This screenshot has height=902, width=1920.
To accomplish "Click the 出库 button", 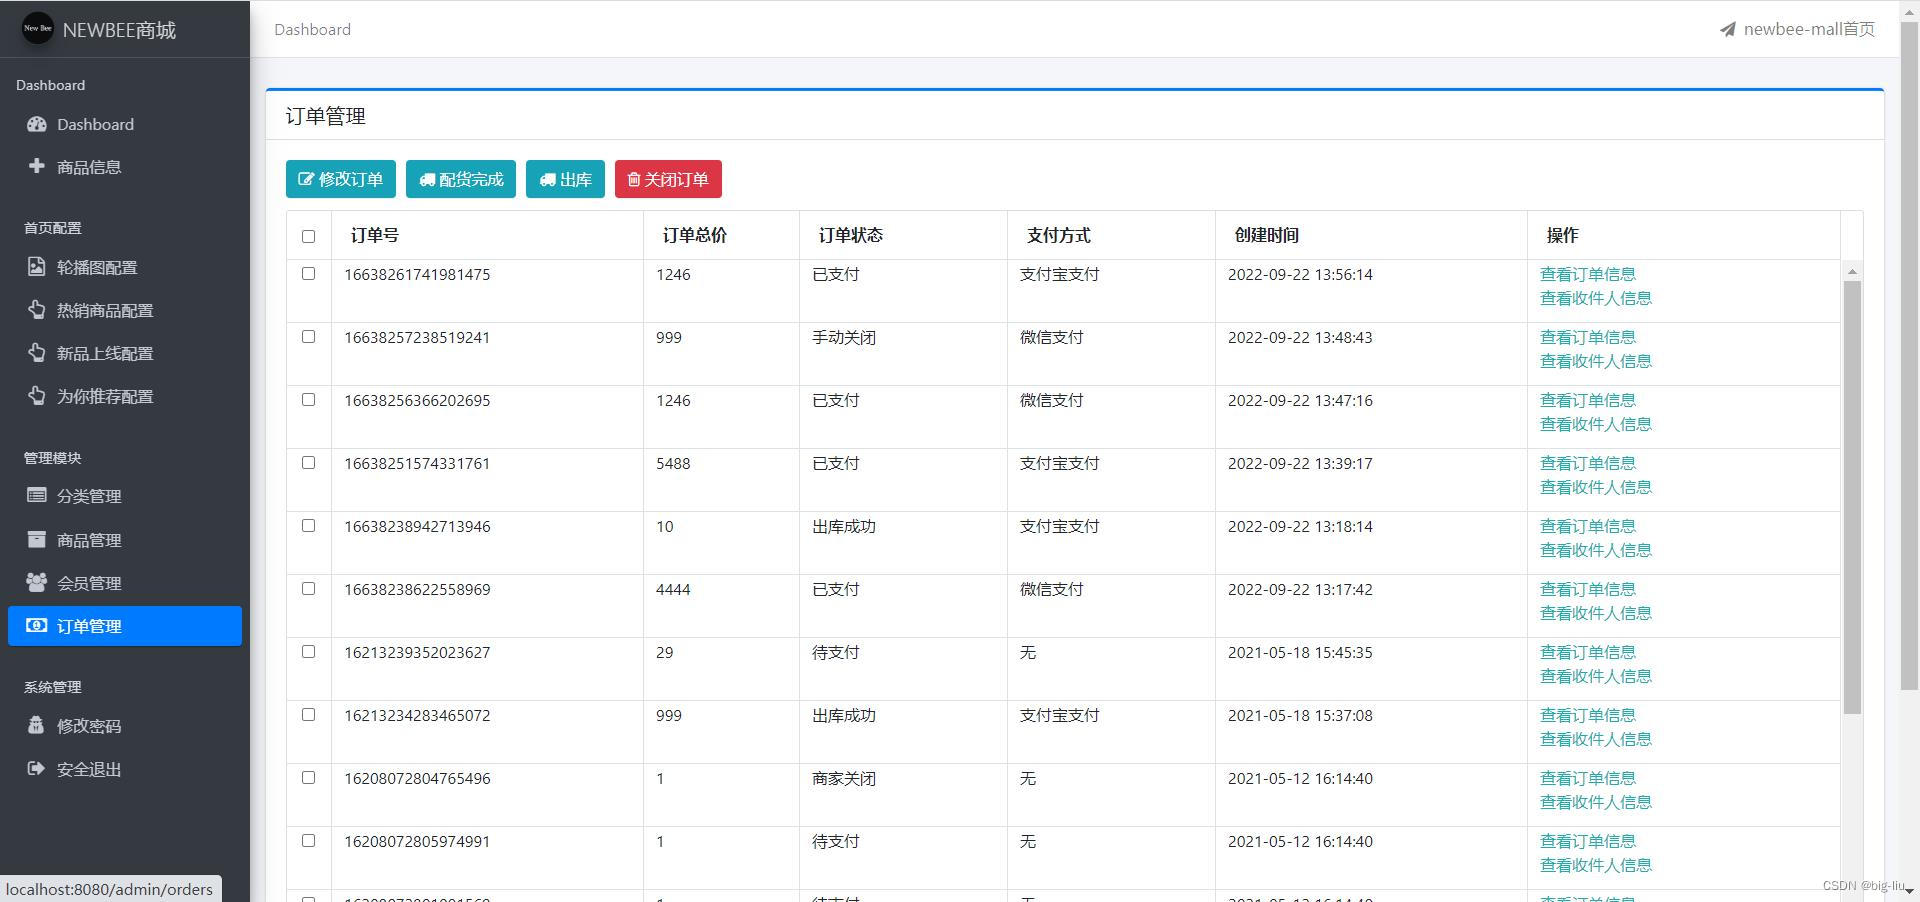I will [x=565, y=179].
